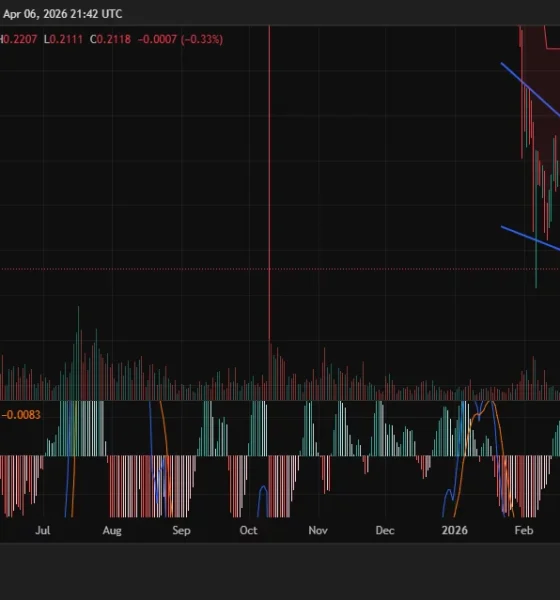Click the Aug label on time axis
This screenshot has width=560, height=600.
tap(112, 530)
